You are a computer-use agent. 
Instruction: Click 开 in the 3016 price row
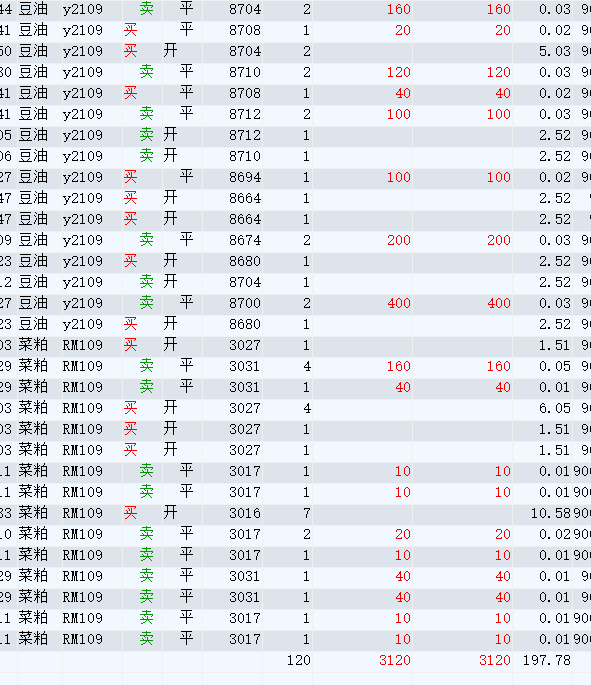click(x=170, y=512)
